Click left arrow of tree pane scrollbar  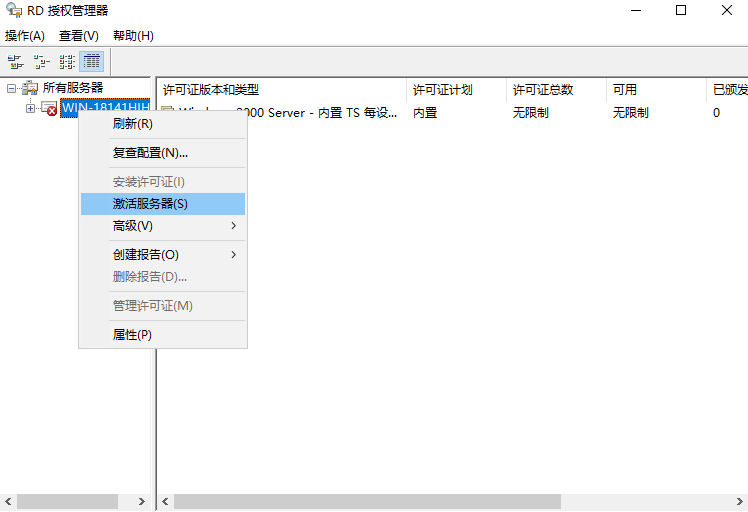coord(8,502)
